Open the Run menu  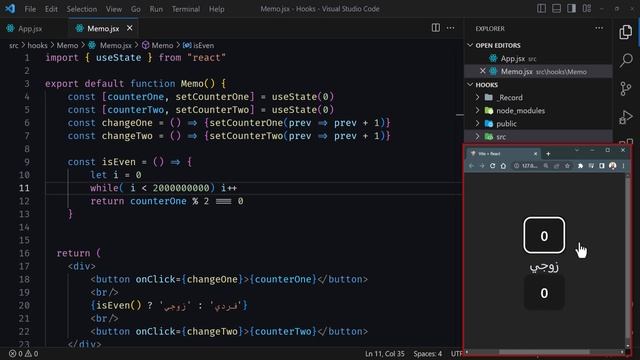[156, 9]
